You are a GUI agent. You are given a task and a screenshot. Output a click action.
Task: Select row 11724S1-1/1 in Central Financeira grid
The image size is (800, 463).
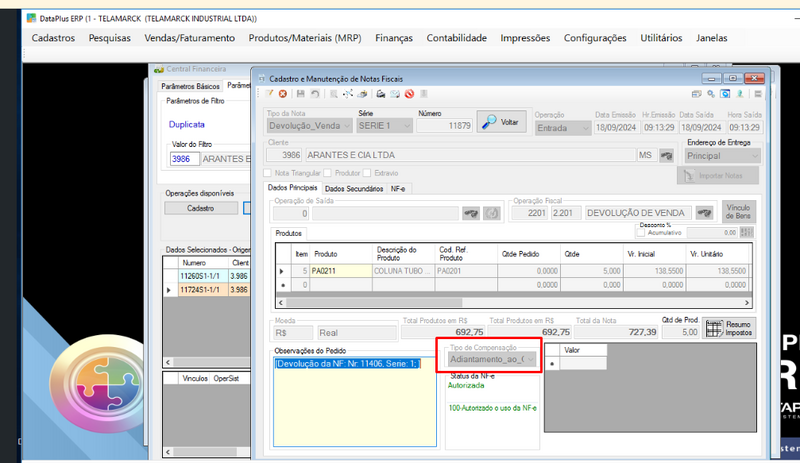pos(206,290)
